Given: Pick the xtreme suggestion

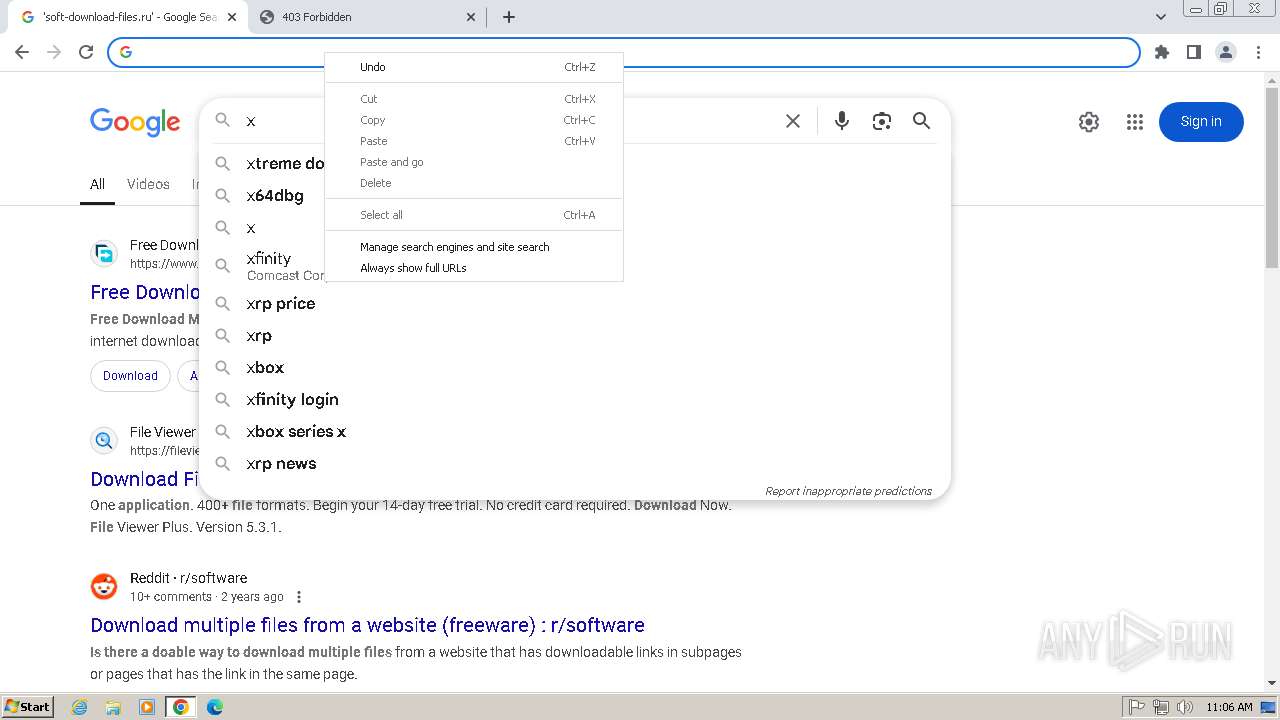Looking at the screenshot, I should [x=262, y=164].
